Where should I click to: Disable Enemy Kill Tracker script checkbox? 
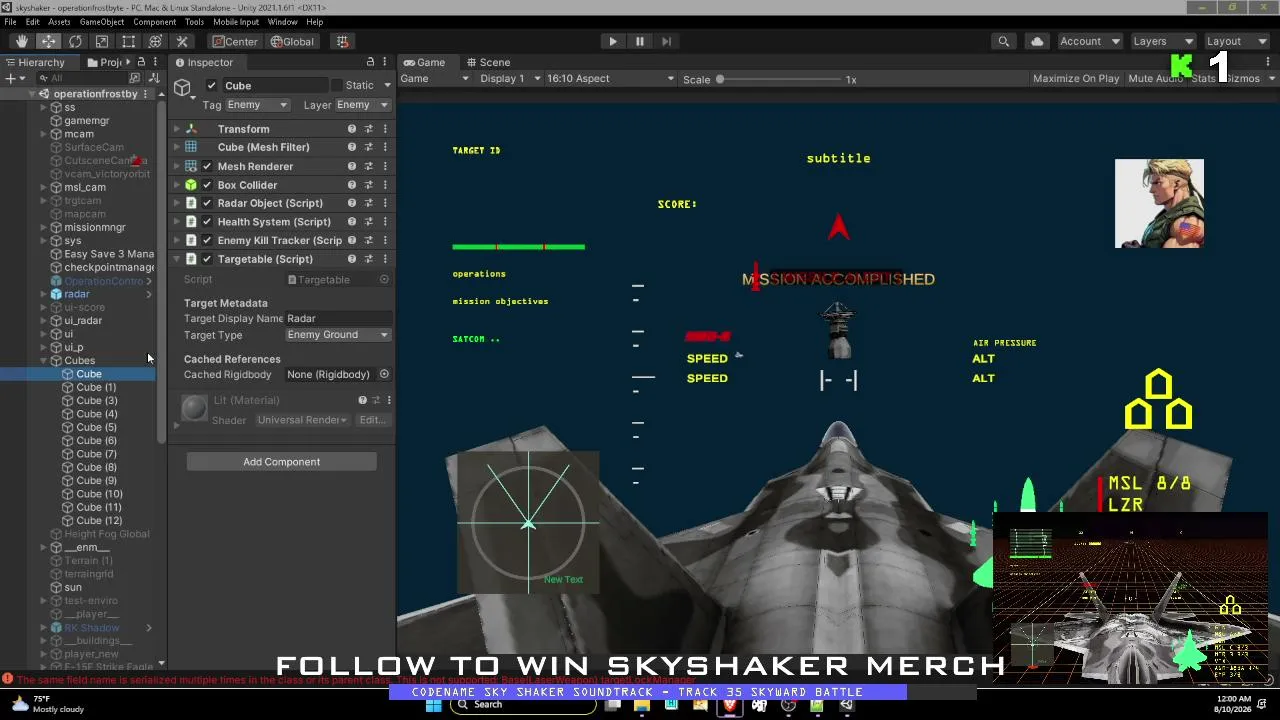[207, 240]
